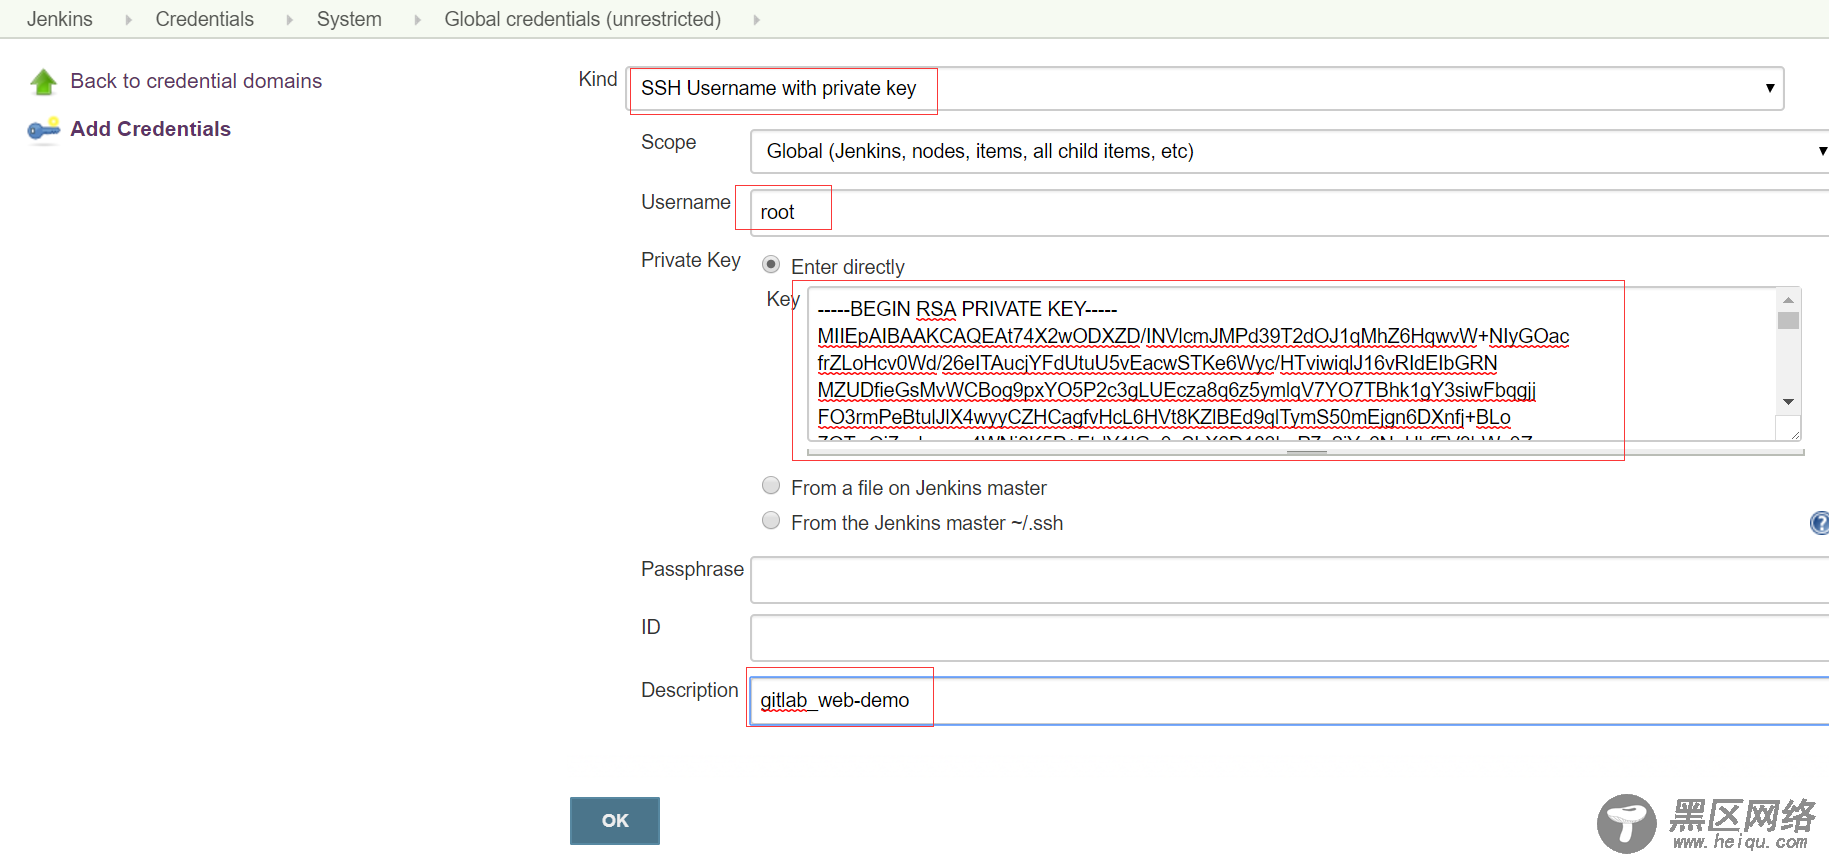This screenshot has height=859, width=1829.
Task: Click the textarea expansion bar below Key
Action: 1306,452
